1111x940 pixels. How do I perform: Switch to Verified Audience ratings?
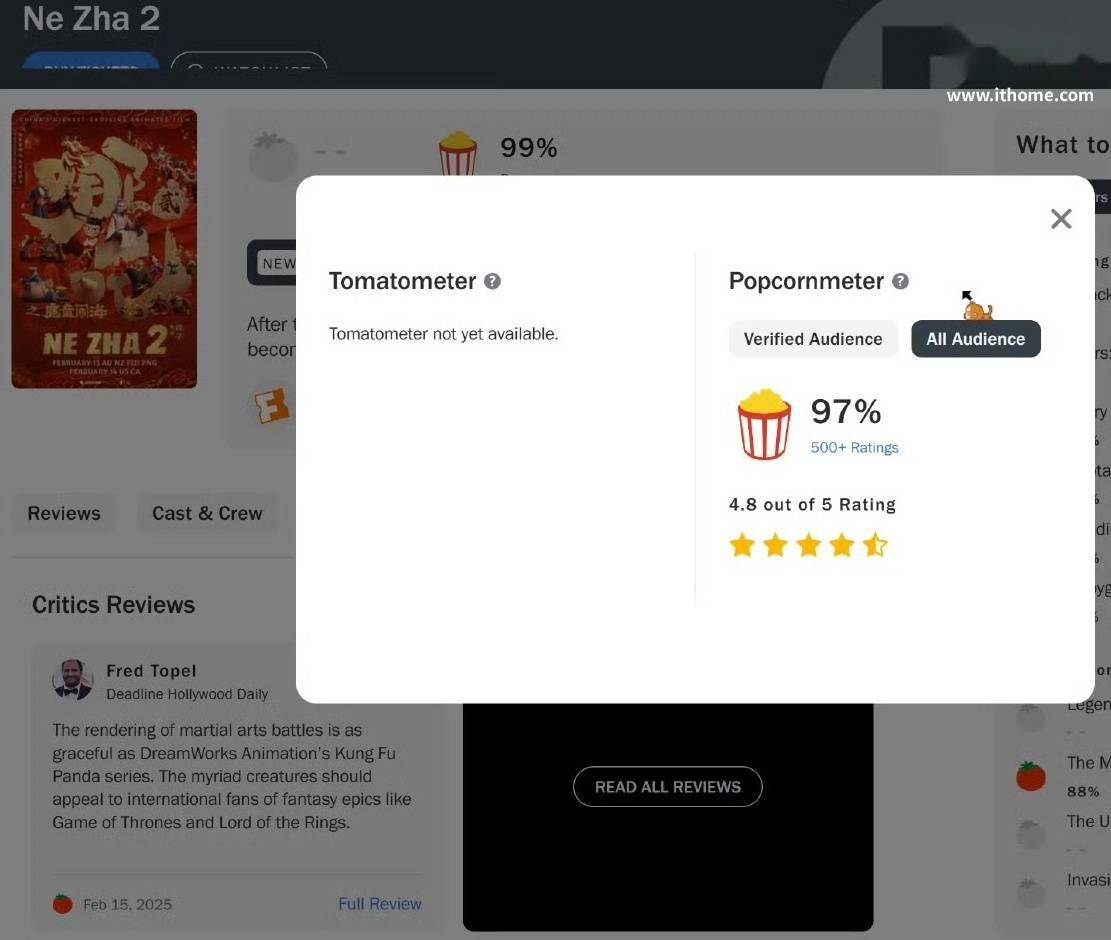813,339
